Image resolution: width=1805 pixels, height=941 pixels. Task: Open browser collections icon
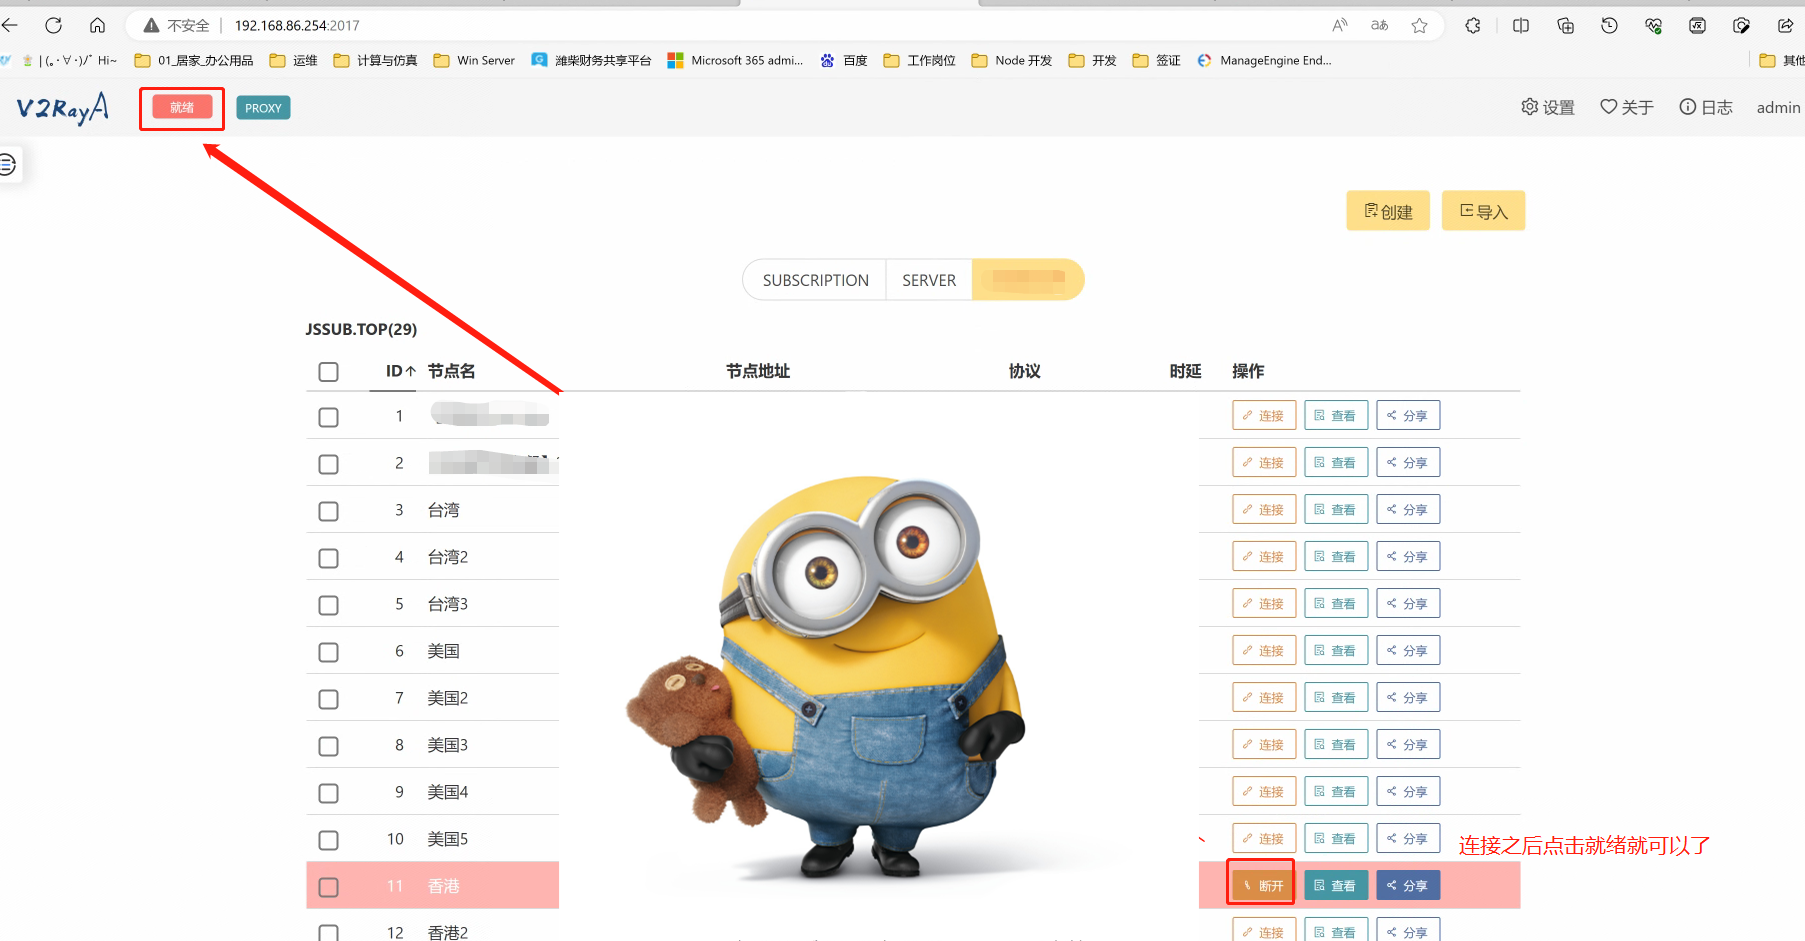click(1566, 25)
